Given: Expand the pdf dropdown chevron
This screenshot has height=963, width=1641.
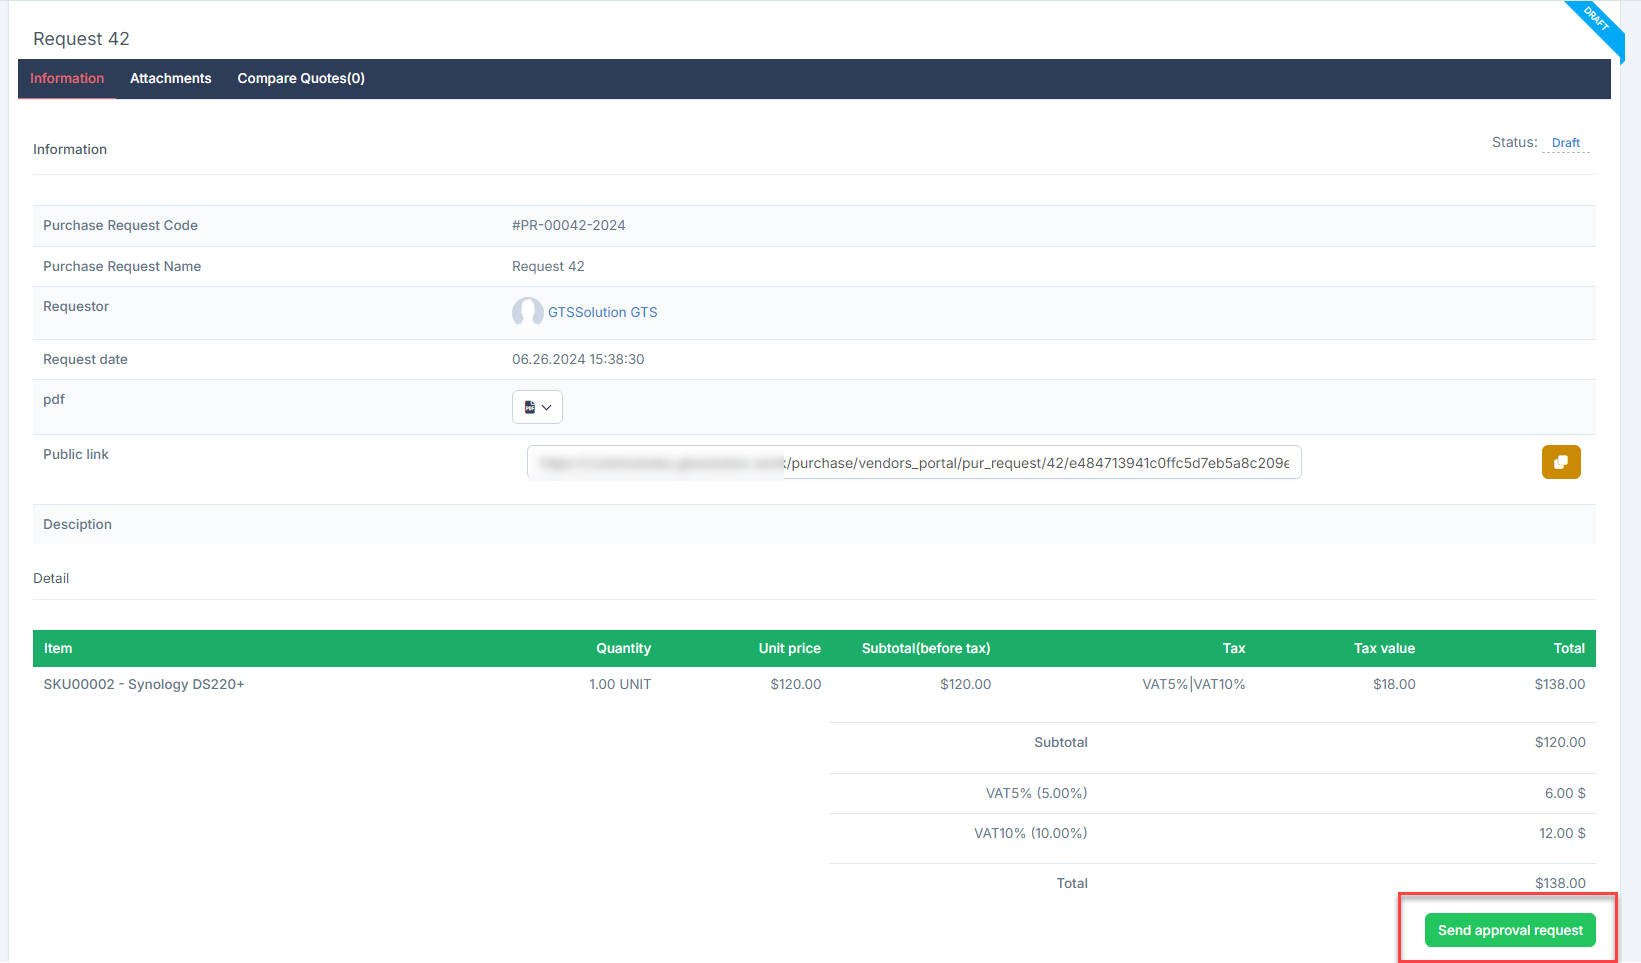Looking at the screenshot, I should 547,407.
